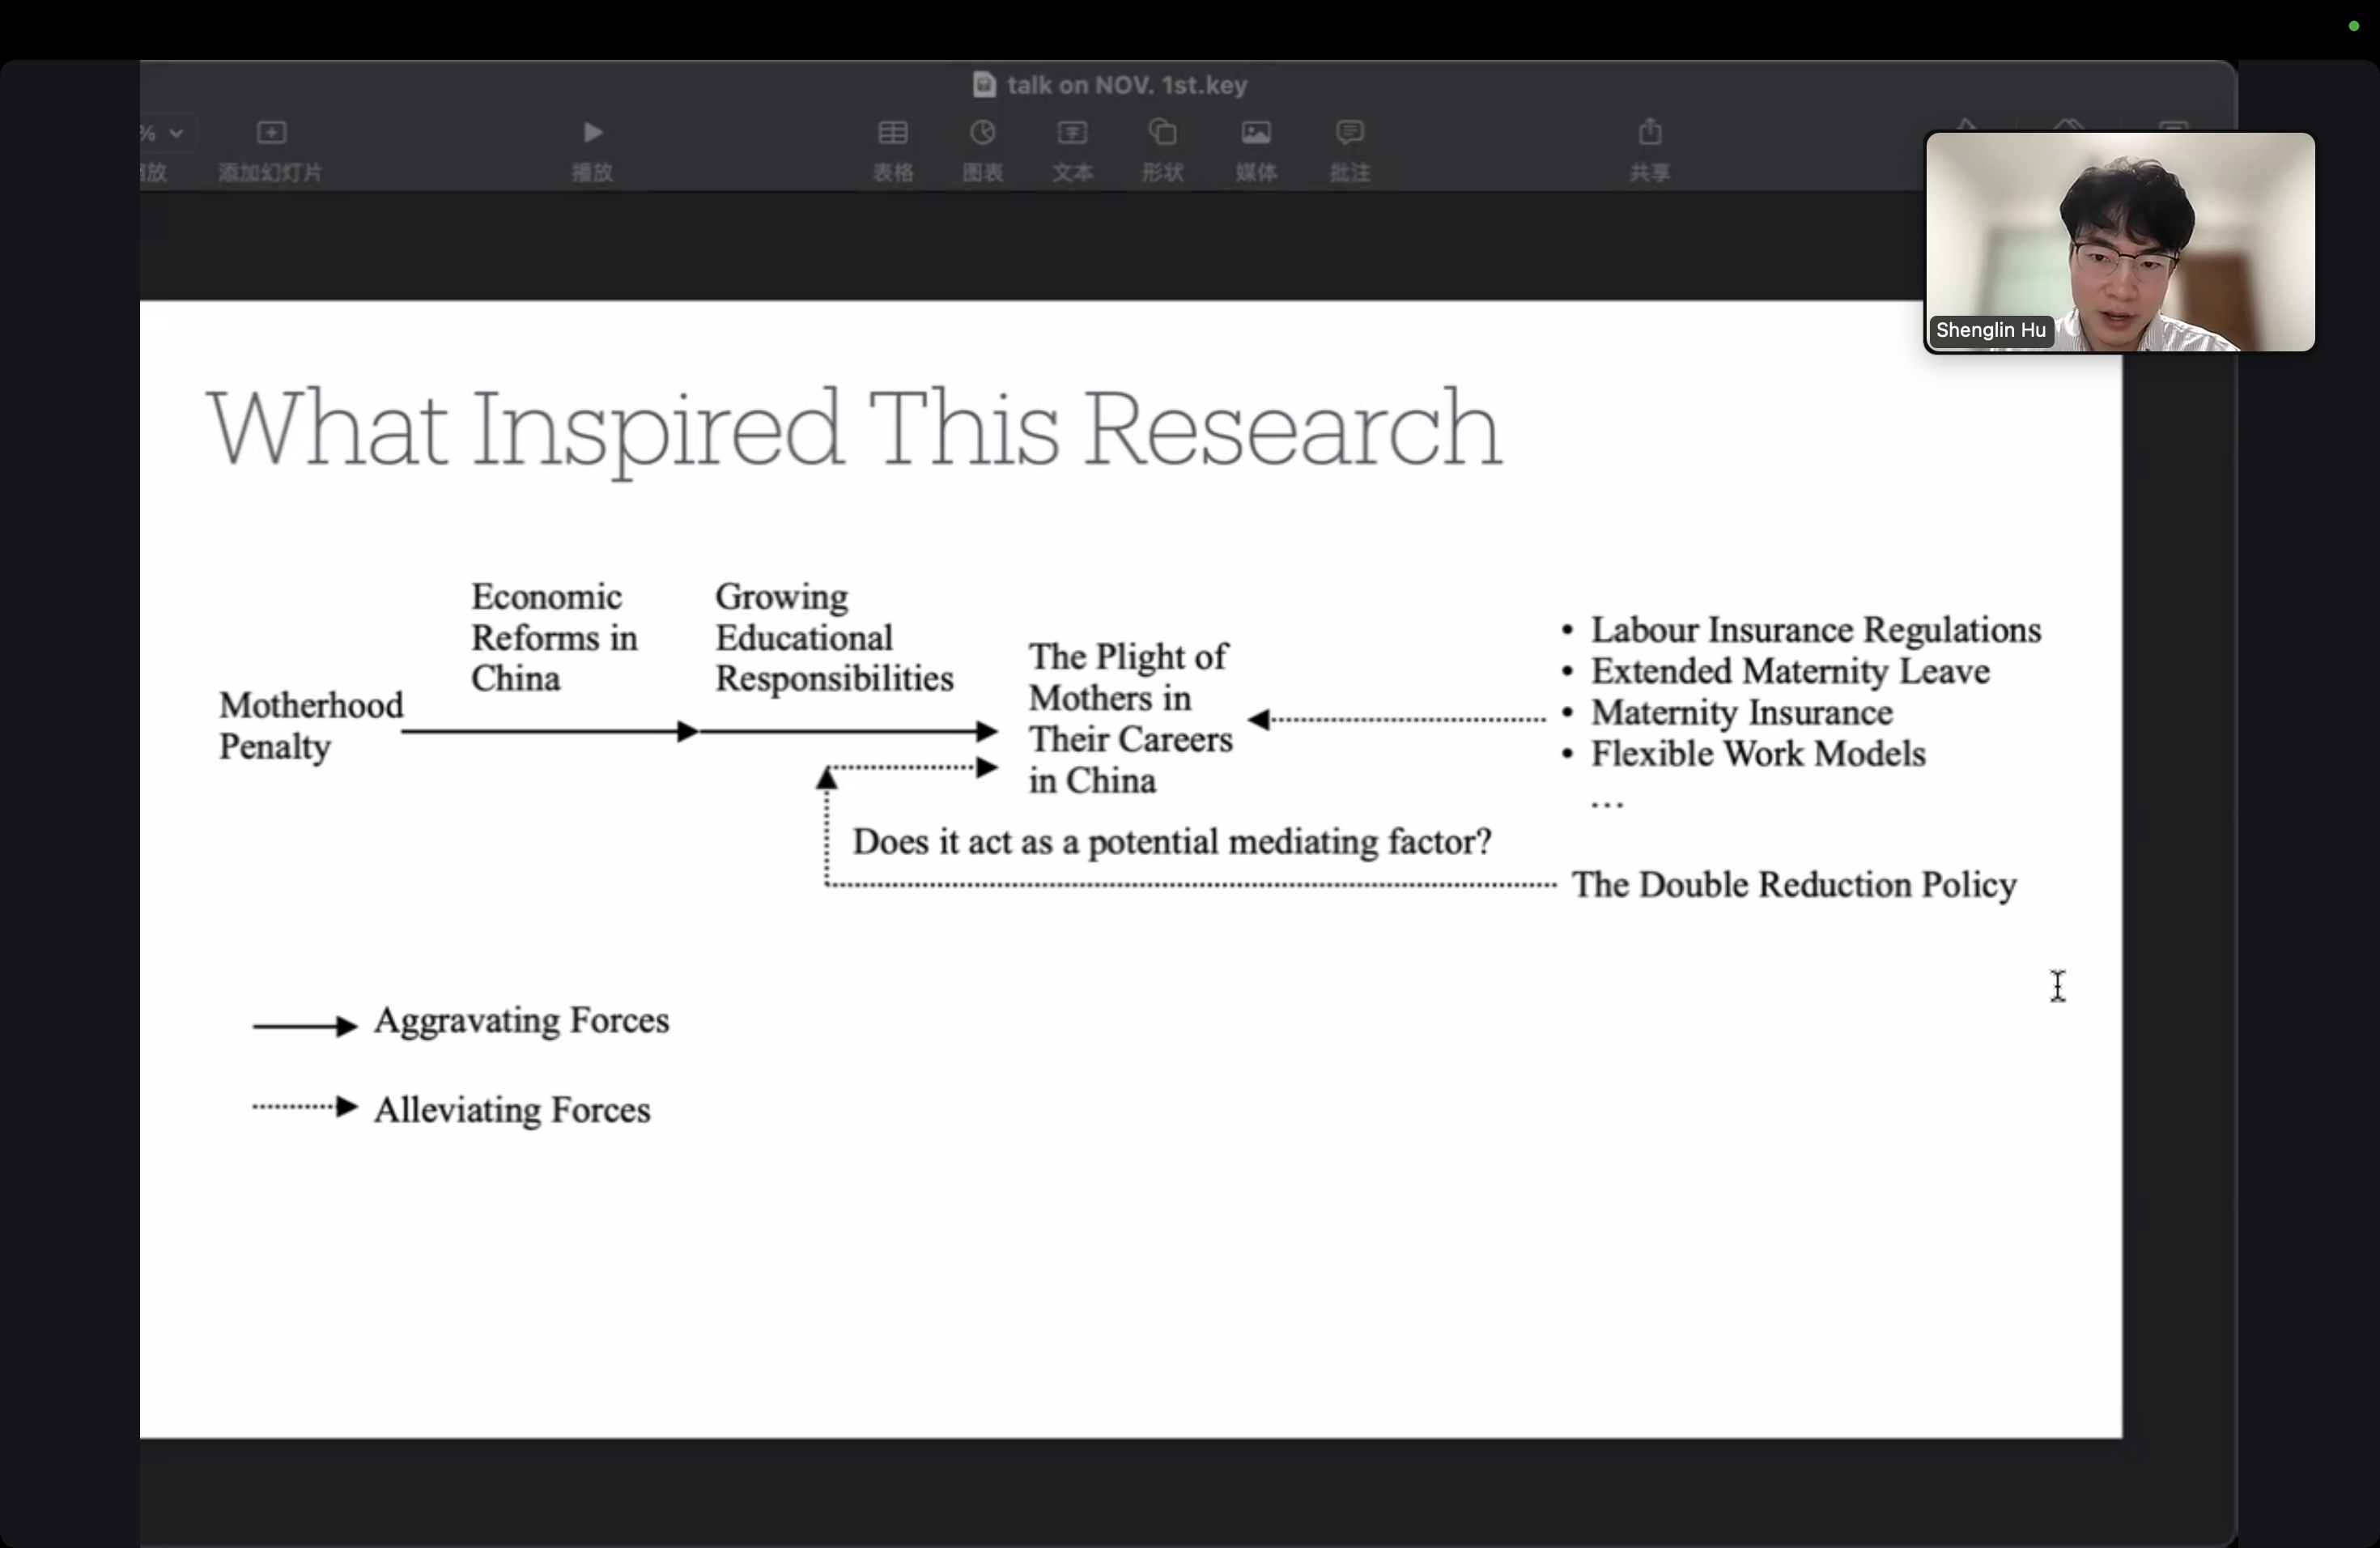Image resolution: width=2380 pixels, height=1548 pixels.
Task: Select the dotted arrow in the legend
Action: point(304,1107)
